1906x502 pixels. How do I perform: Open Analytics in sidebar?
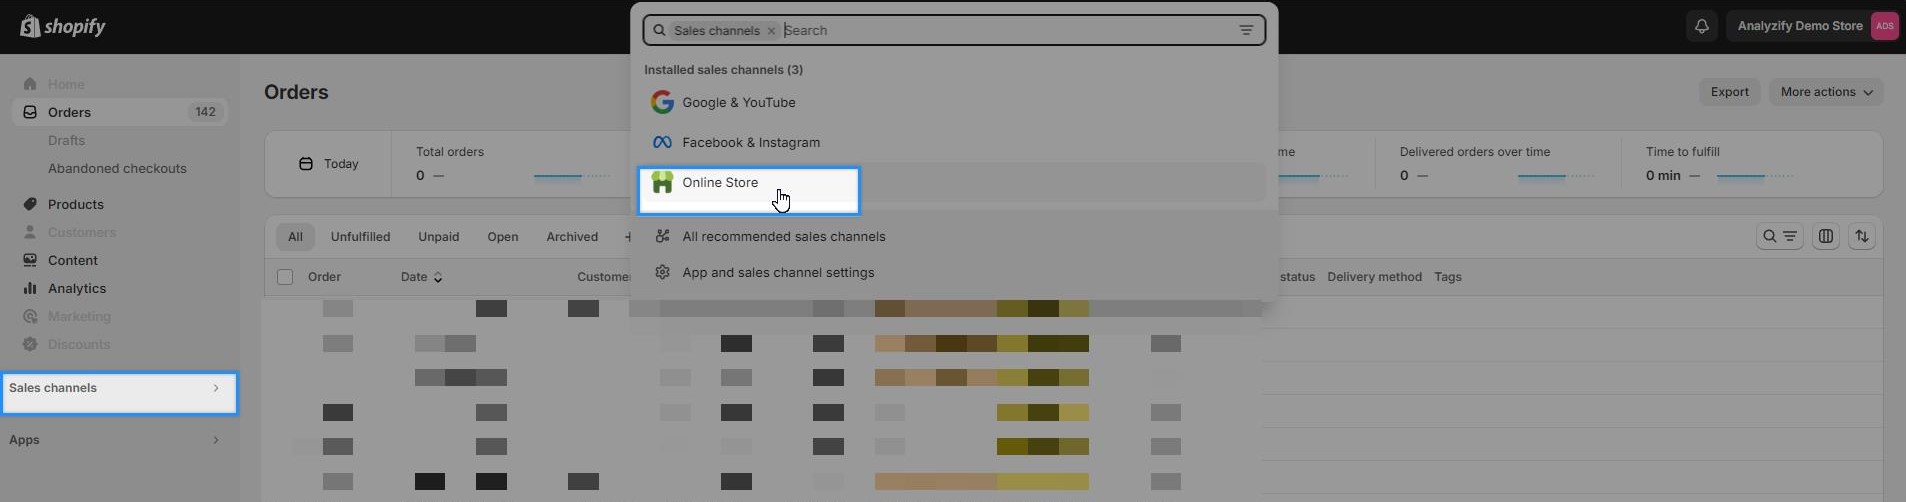coord(77,288)
